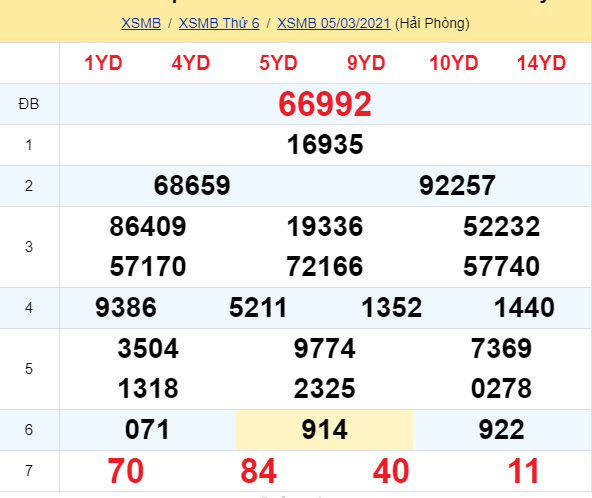
Task: Click the 1YD ticket code
Action: (x=103, y=63)
